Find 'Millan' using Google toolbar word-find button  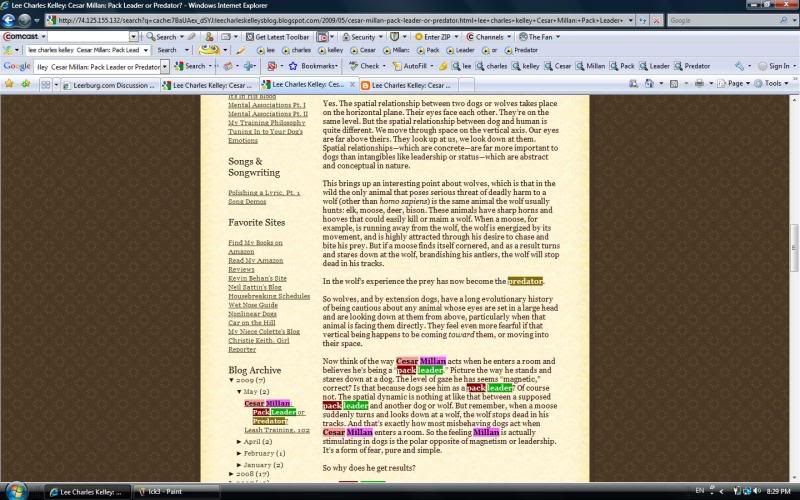tap(590, 66)
